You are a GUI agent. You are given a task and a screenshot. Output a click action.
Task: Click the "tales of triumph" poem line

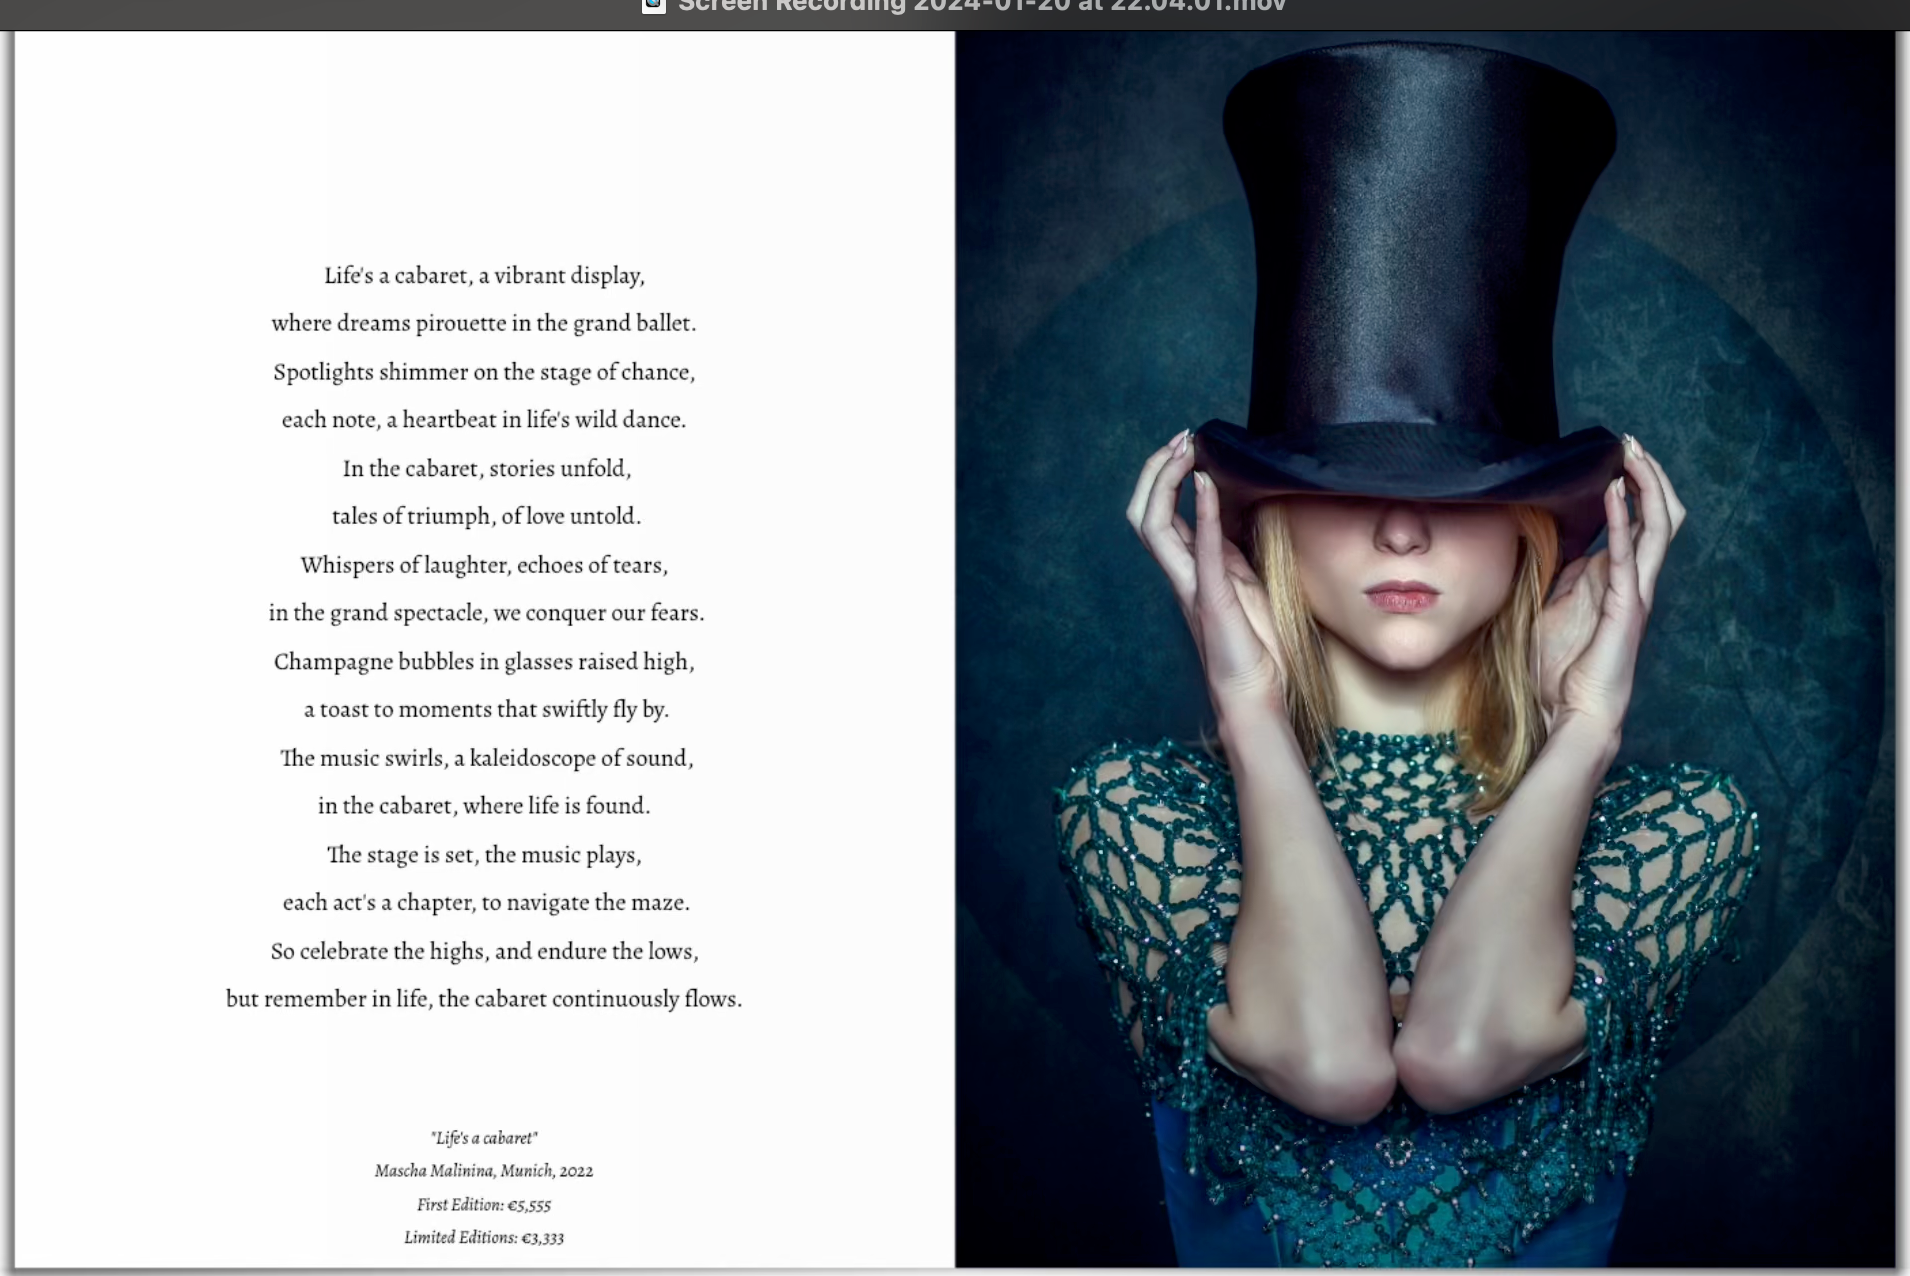pyautogui.click(x=486, y=517)
